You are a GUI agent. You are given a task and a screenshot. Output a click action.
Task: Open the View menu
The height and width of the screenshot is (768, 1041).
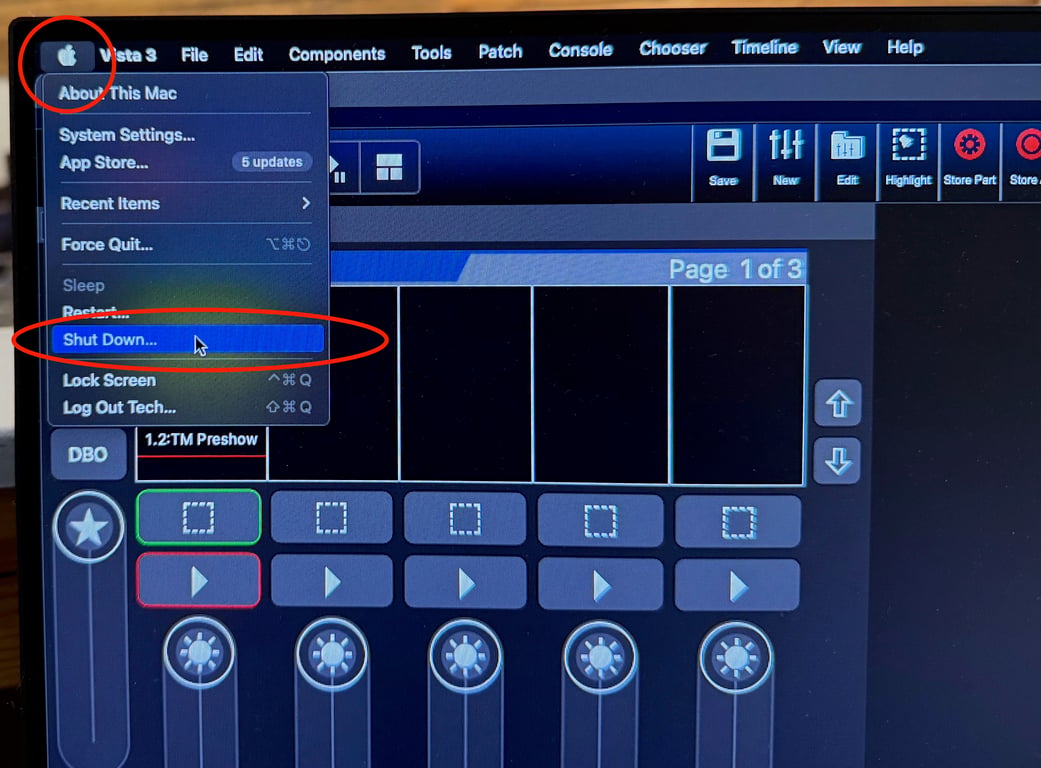[841, 47]
